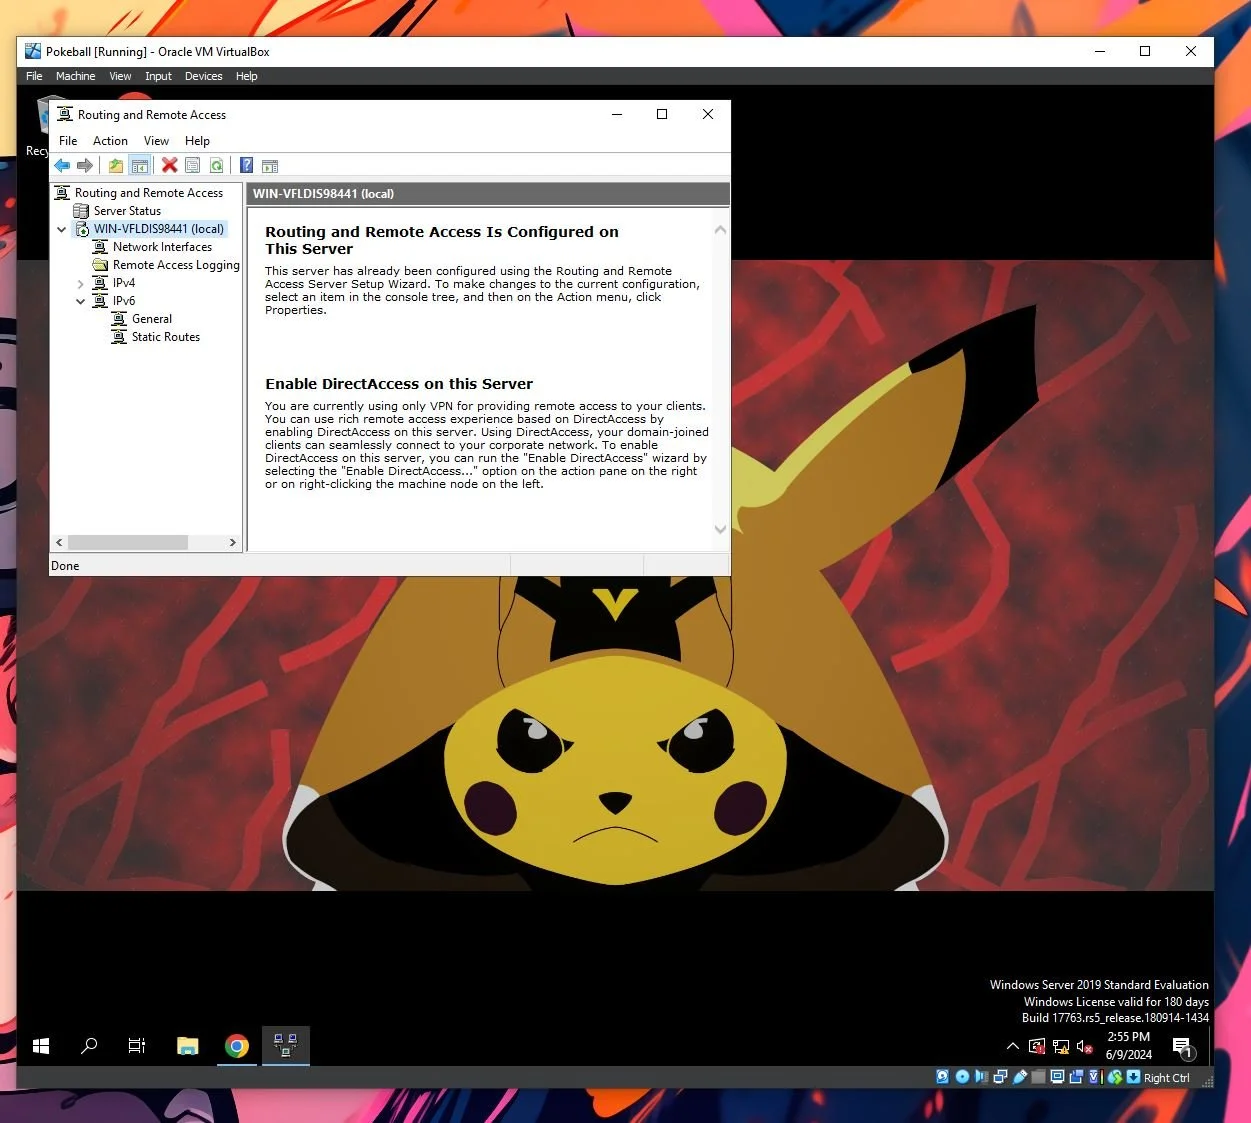Toggle the Show/Hide Action Pane icon
This screenshot has width=1251, height=1123.
click(x=270, y=165)
